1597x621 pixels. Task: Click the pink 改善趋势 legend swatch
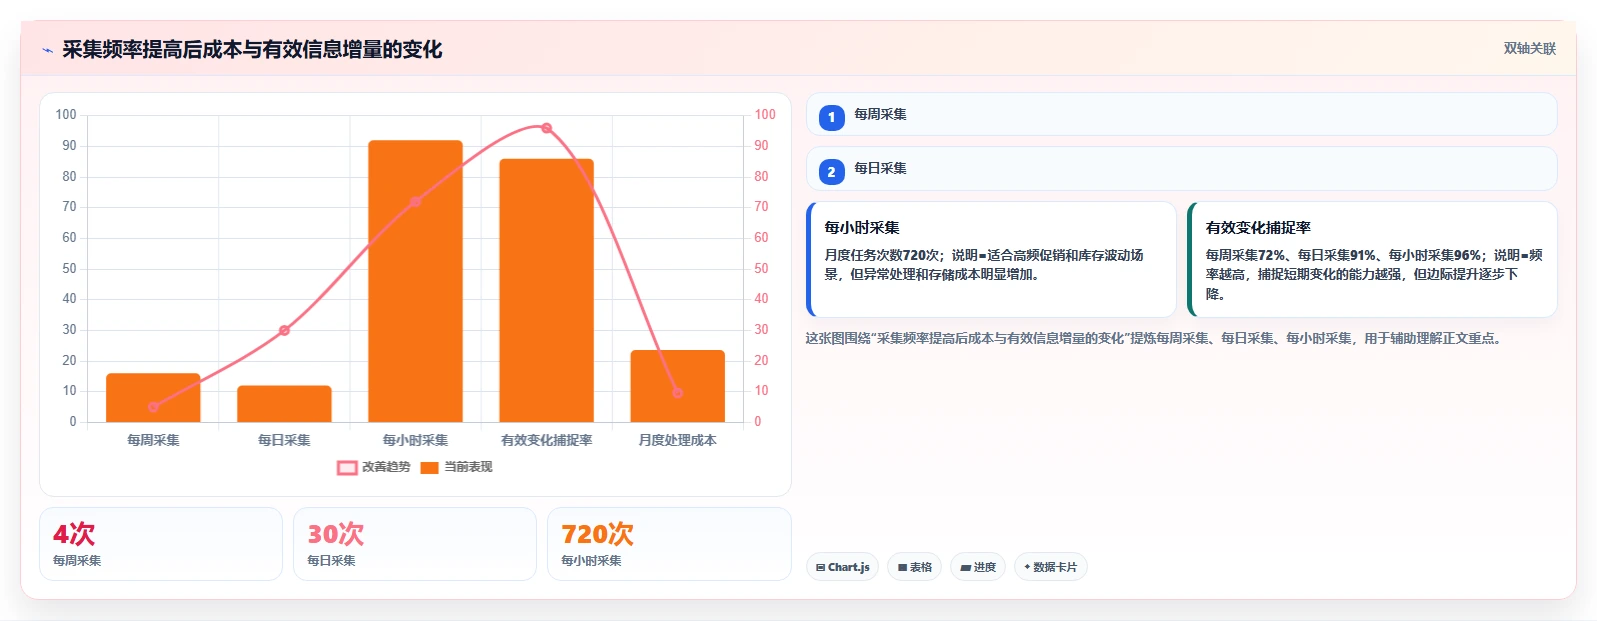coord(347,467)
